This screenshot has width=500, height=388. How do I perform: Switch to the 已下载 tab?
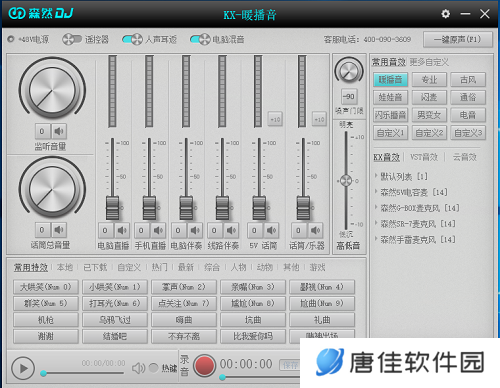95,267
